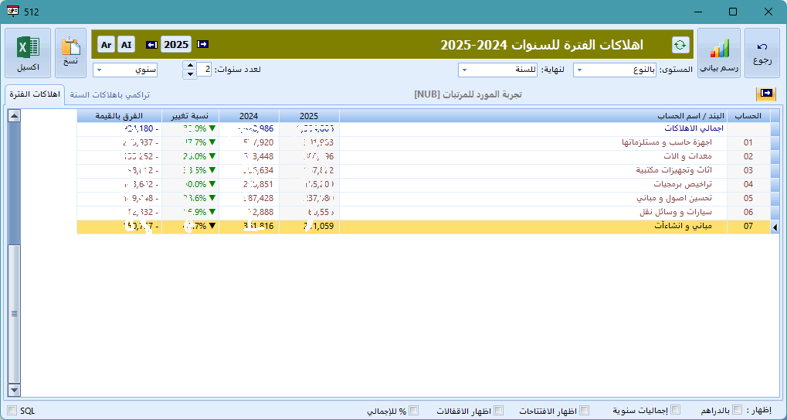Screen dimensions: 787x420
Task: Click the back (رجوع) button
Action: 763,53
